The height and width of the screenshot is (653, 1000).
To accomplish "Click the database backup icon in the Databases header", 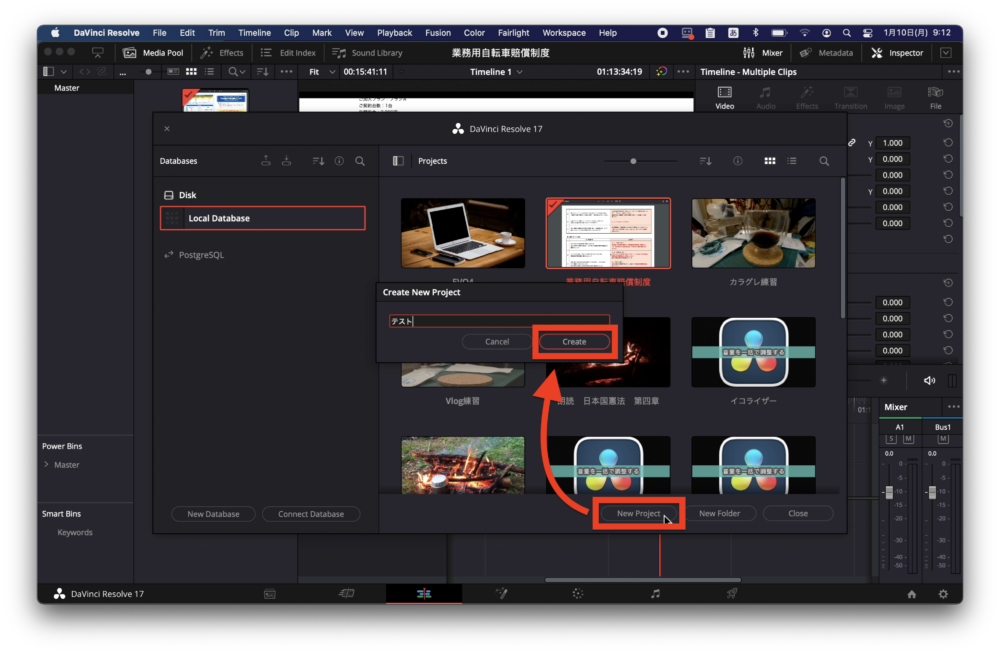I will (266, 161).
